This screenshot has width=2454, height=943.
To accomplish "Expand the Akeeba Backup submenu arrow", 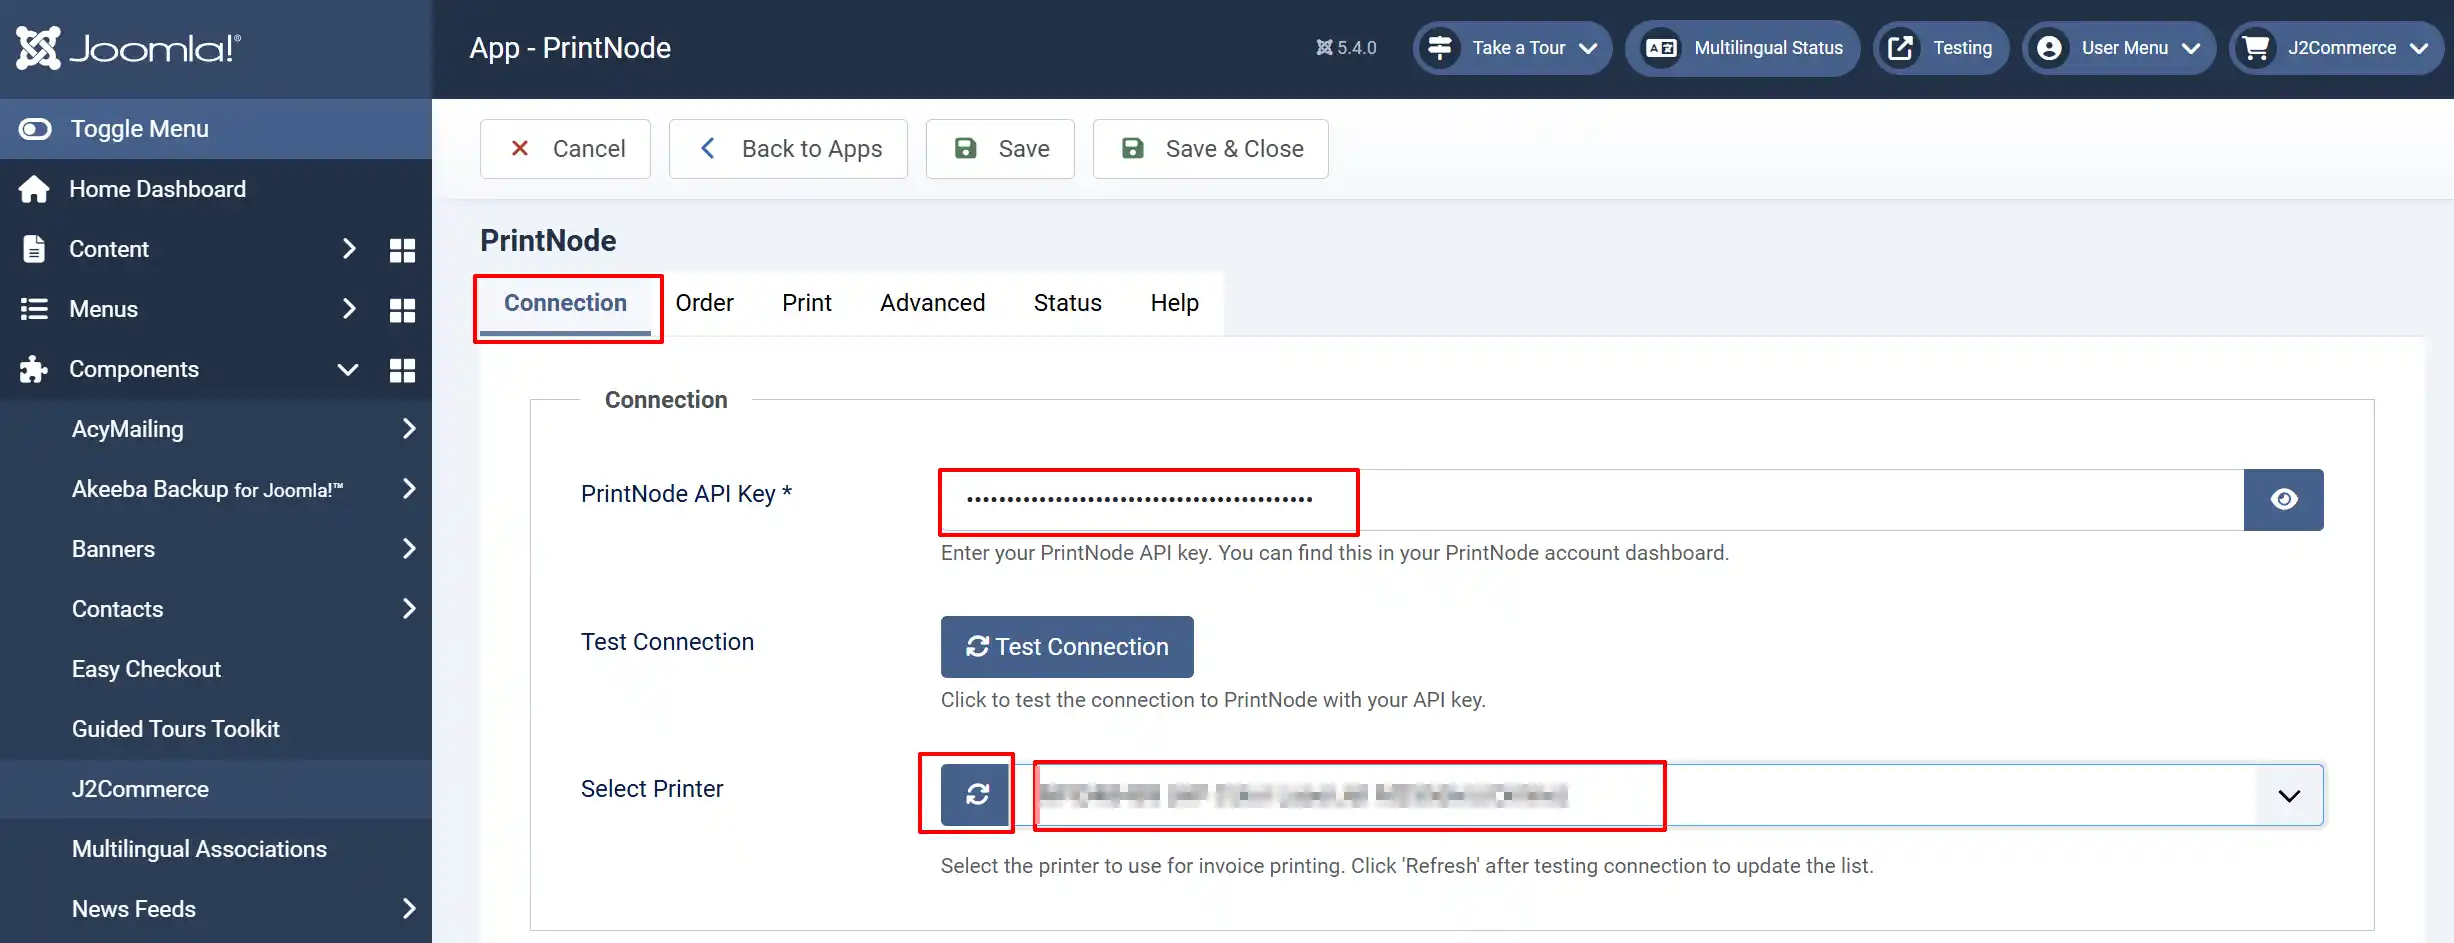I will pyautogui.click(x=408, y=489).
